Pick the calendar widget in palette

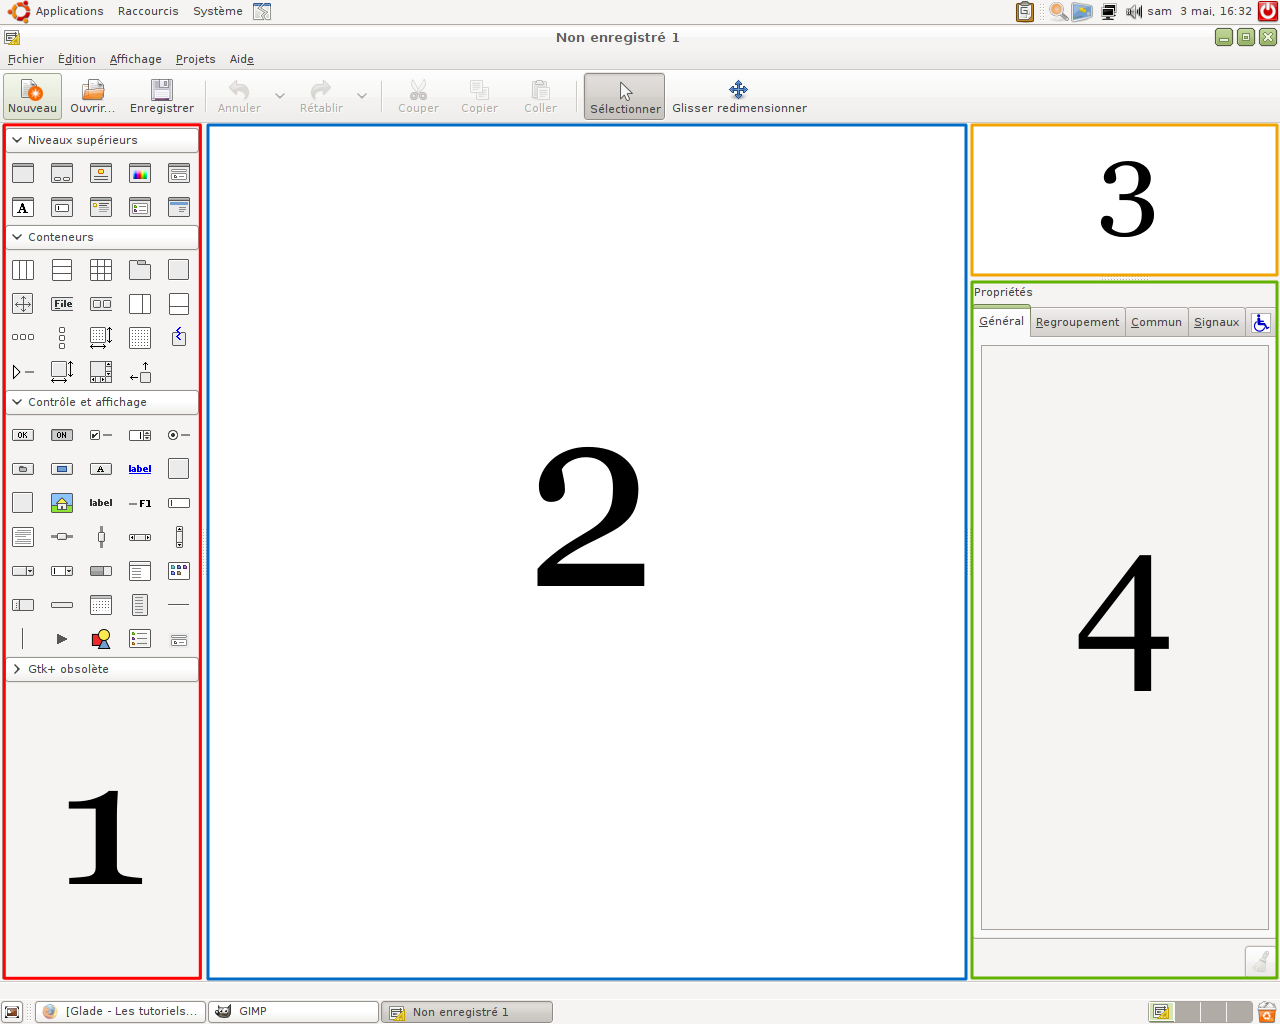tap(101, 605)
